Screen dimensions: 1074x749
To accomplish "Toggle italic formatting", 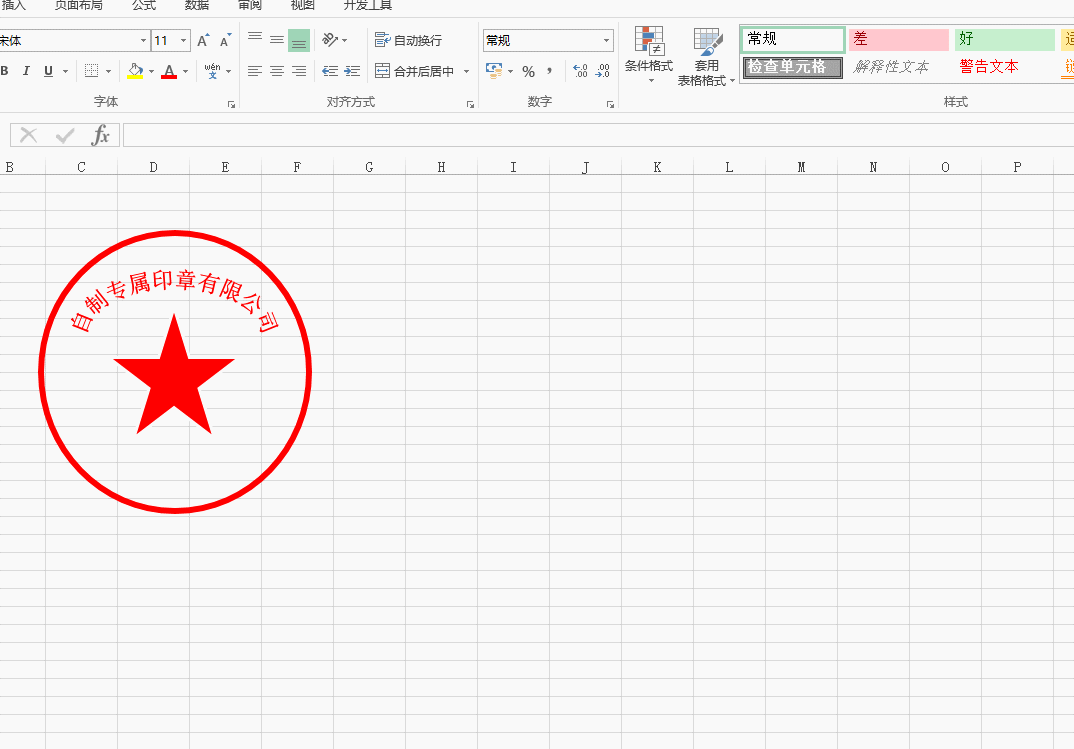I will point(26,72).
